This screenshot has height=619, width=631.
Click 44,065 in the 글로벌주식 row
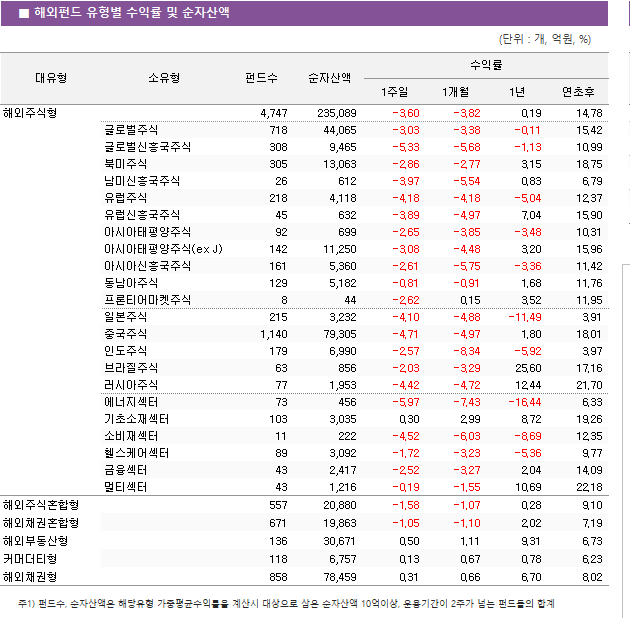point(340,130)
